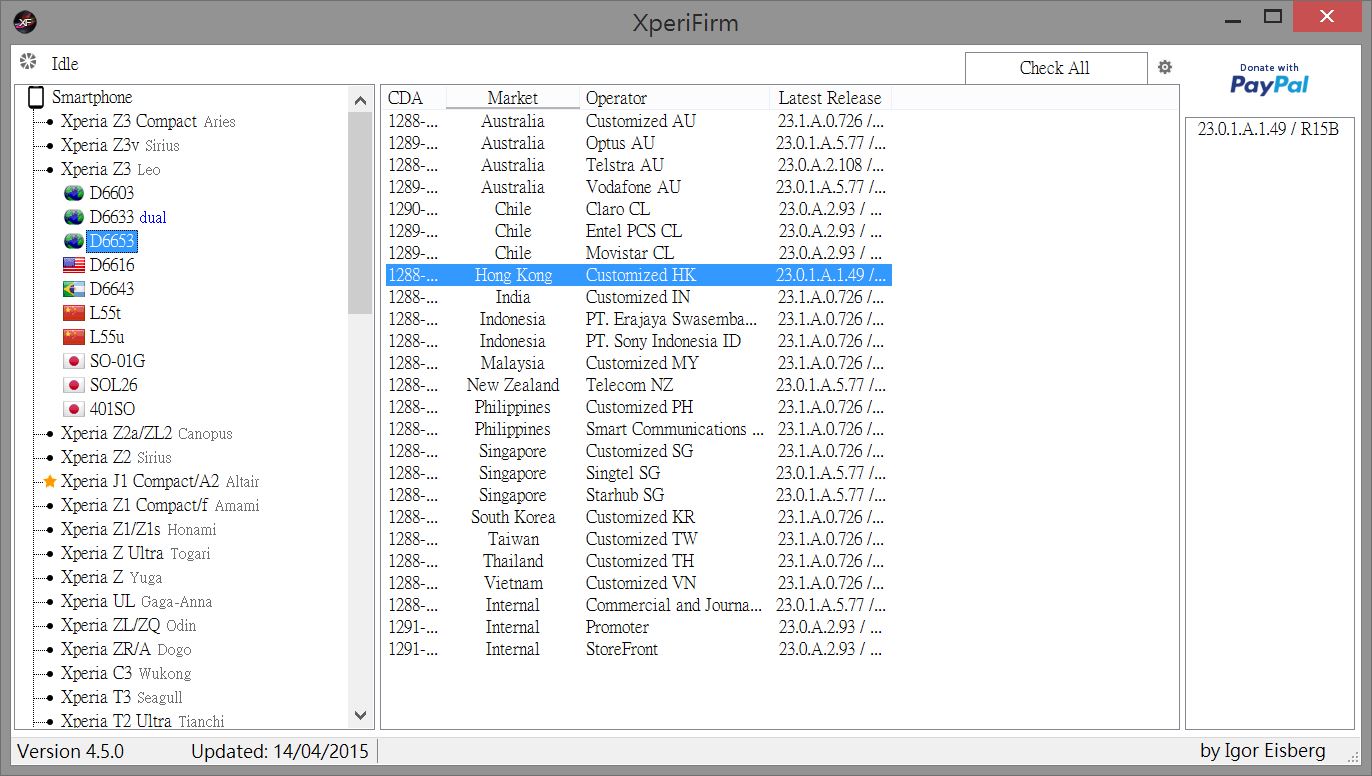The height and width of the screenshot is (776, 1372).
Task: Select the Starhub SG row
Action: (638, 495)
